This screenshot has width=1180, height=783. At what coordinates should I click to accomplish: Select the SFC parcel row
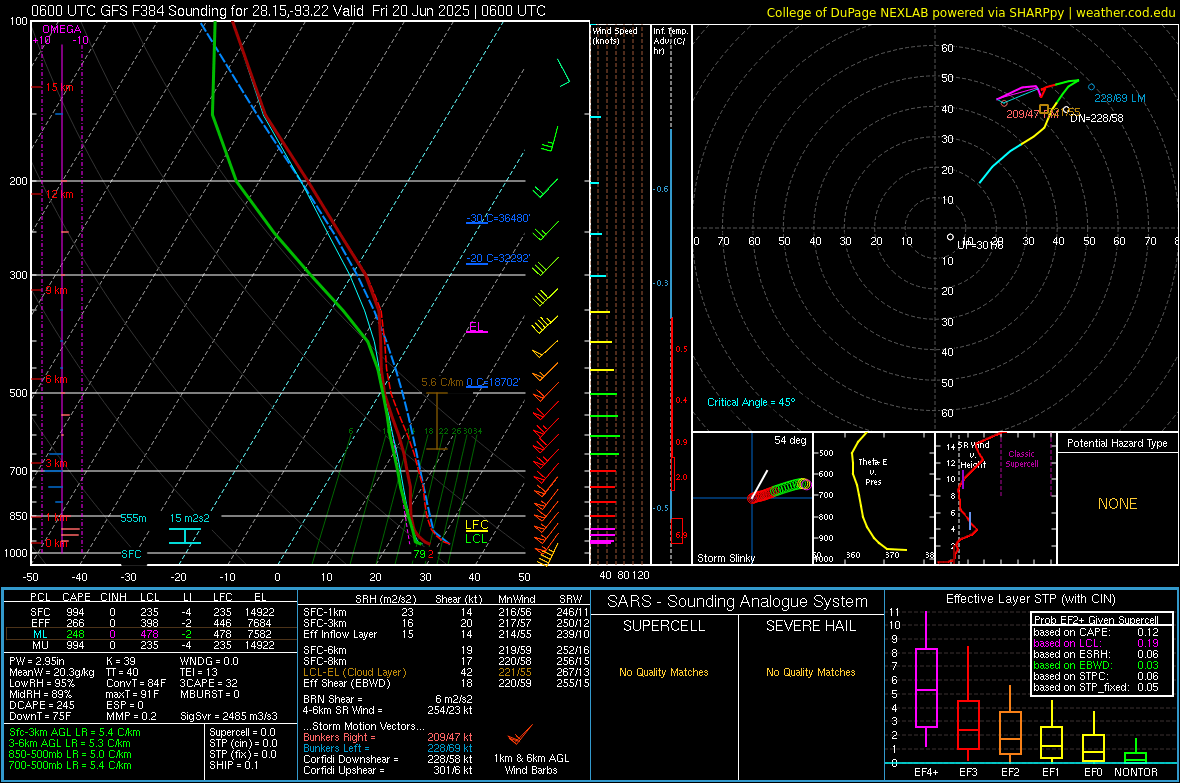[150, 612]
